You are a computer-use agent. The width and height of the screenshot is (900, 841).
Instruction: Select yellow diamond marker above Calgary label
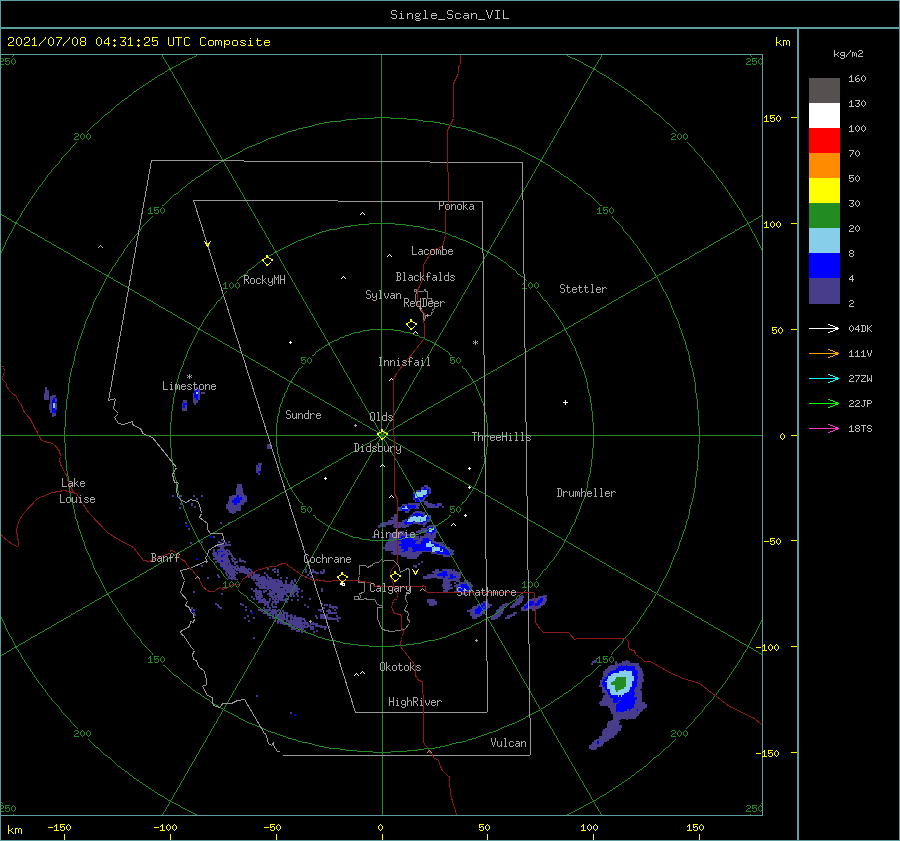[395, 576]
